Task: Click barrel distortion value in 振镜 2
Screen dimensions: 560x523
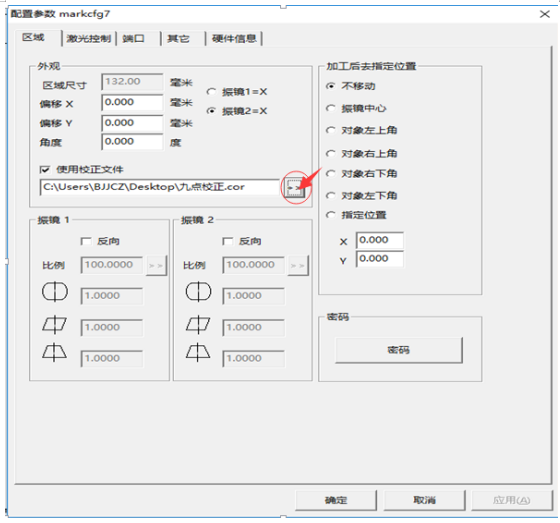Action: (253, 296)
